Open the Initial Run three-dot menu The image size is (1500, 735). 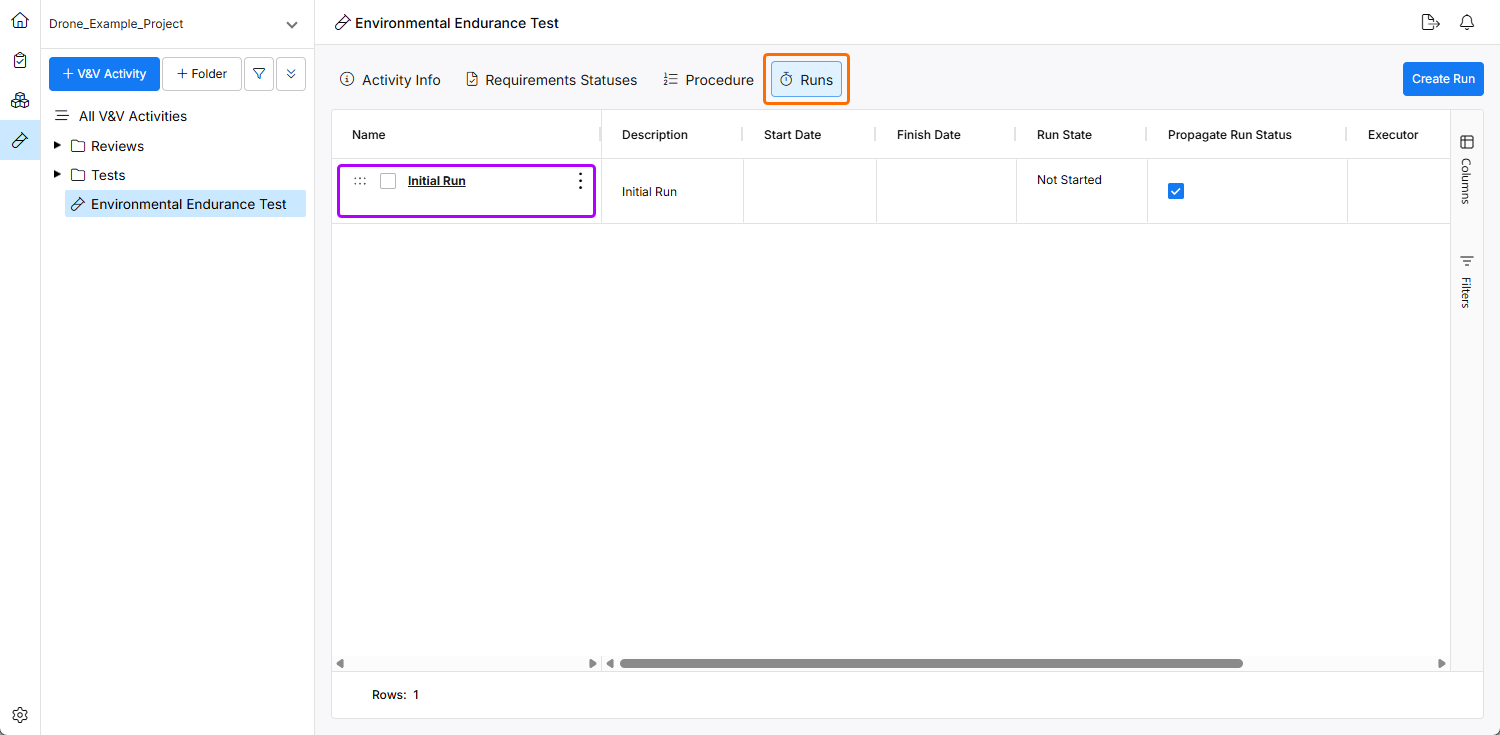(x=580, y=181)
